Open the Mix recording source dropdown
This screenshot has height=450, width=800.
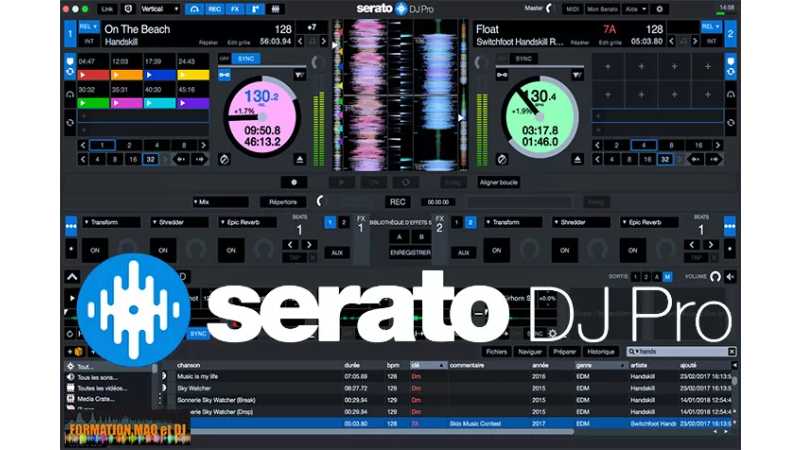[220, 202]
